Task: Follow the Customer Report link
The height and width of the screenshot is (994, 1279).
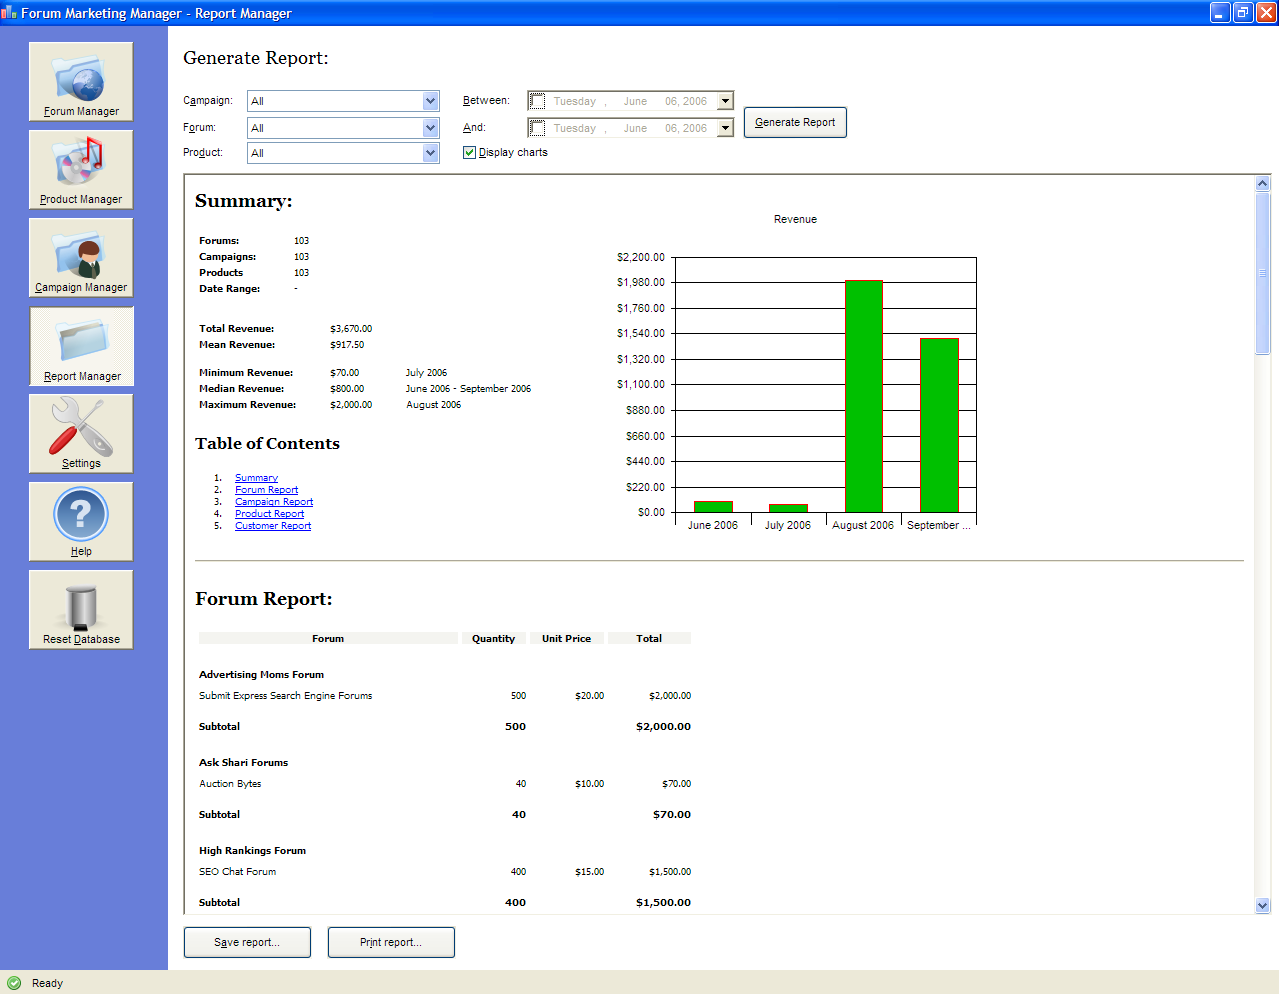Action: (273, 526)
